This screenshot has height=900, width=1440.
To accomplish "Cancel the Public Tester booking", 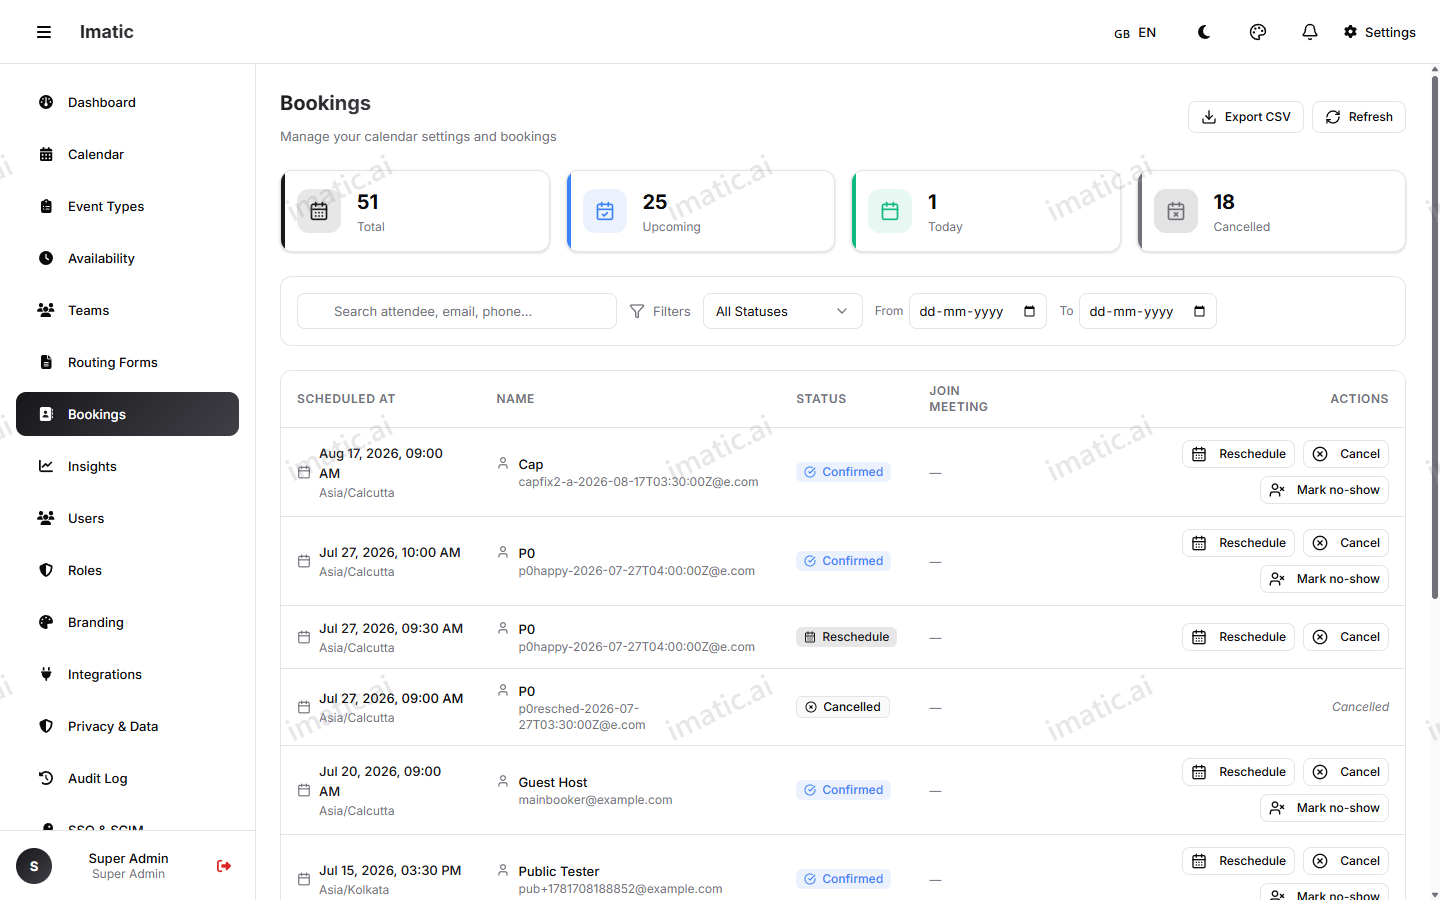I will tap(1346, 861).
